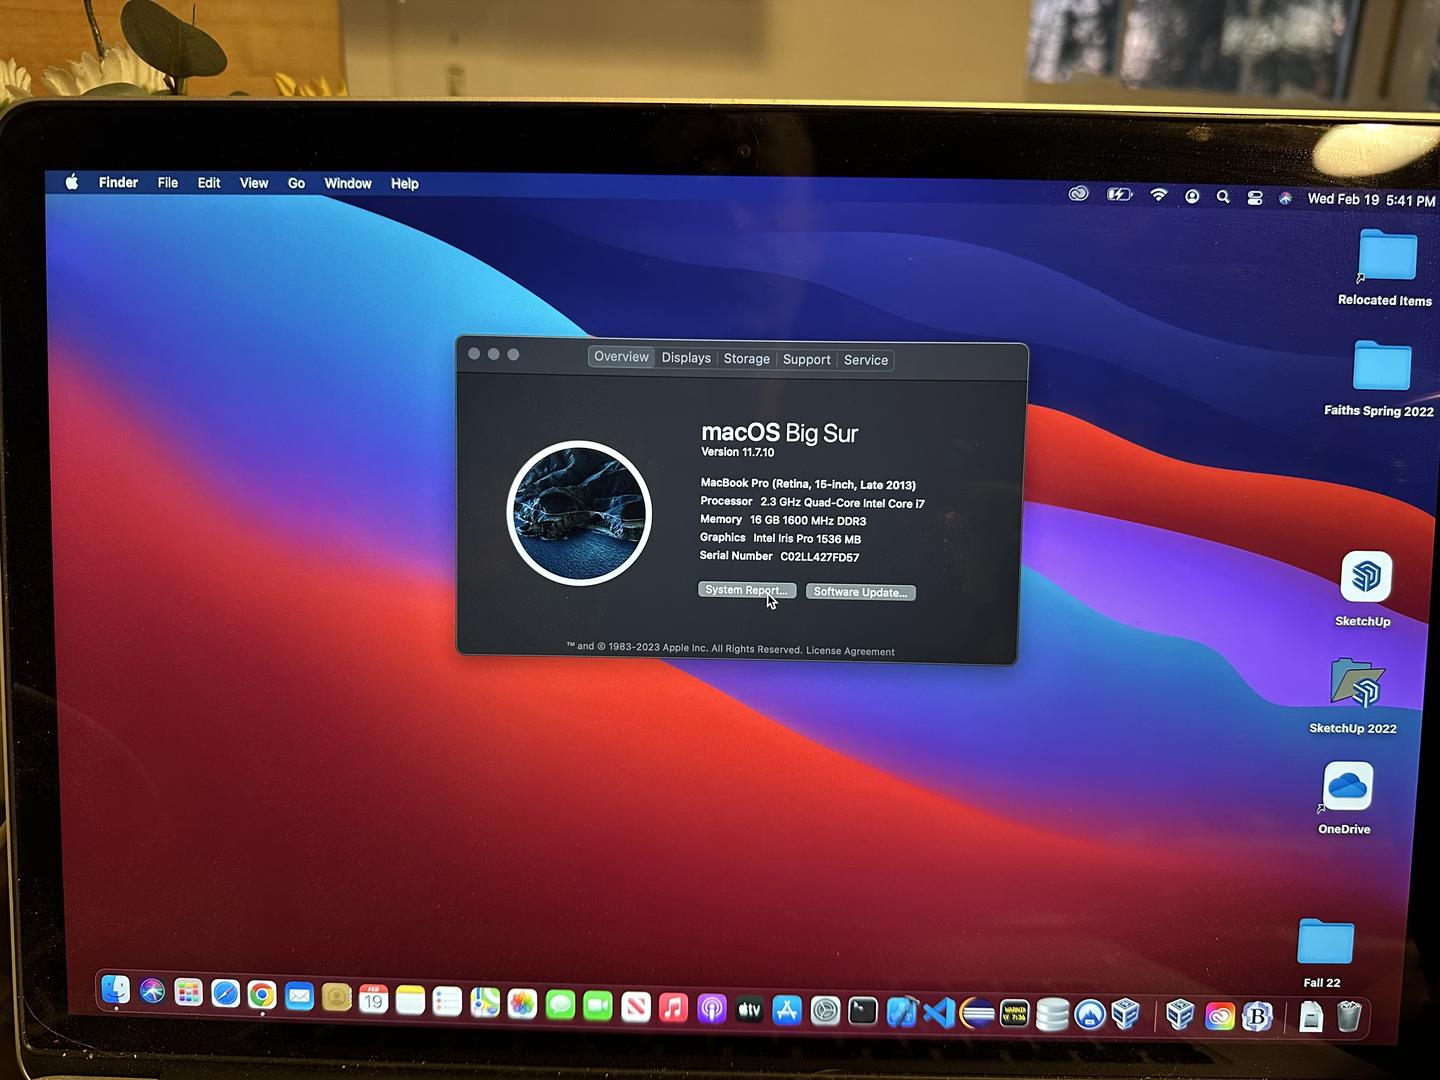Launch Siri from the dock
Viewport: 1440px width, 1080px height.
click(x=152, y=991)
